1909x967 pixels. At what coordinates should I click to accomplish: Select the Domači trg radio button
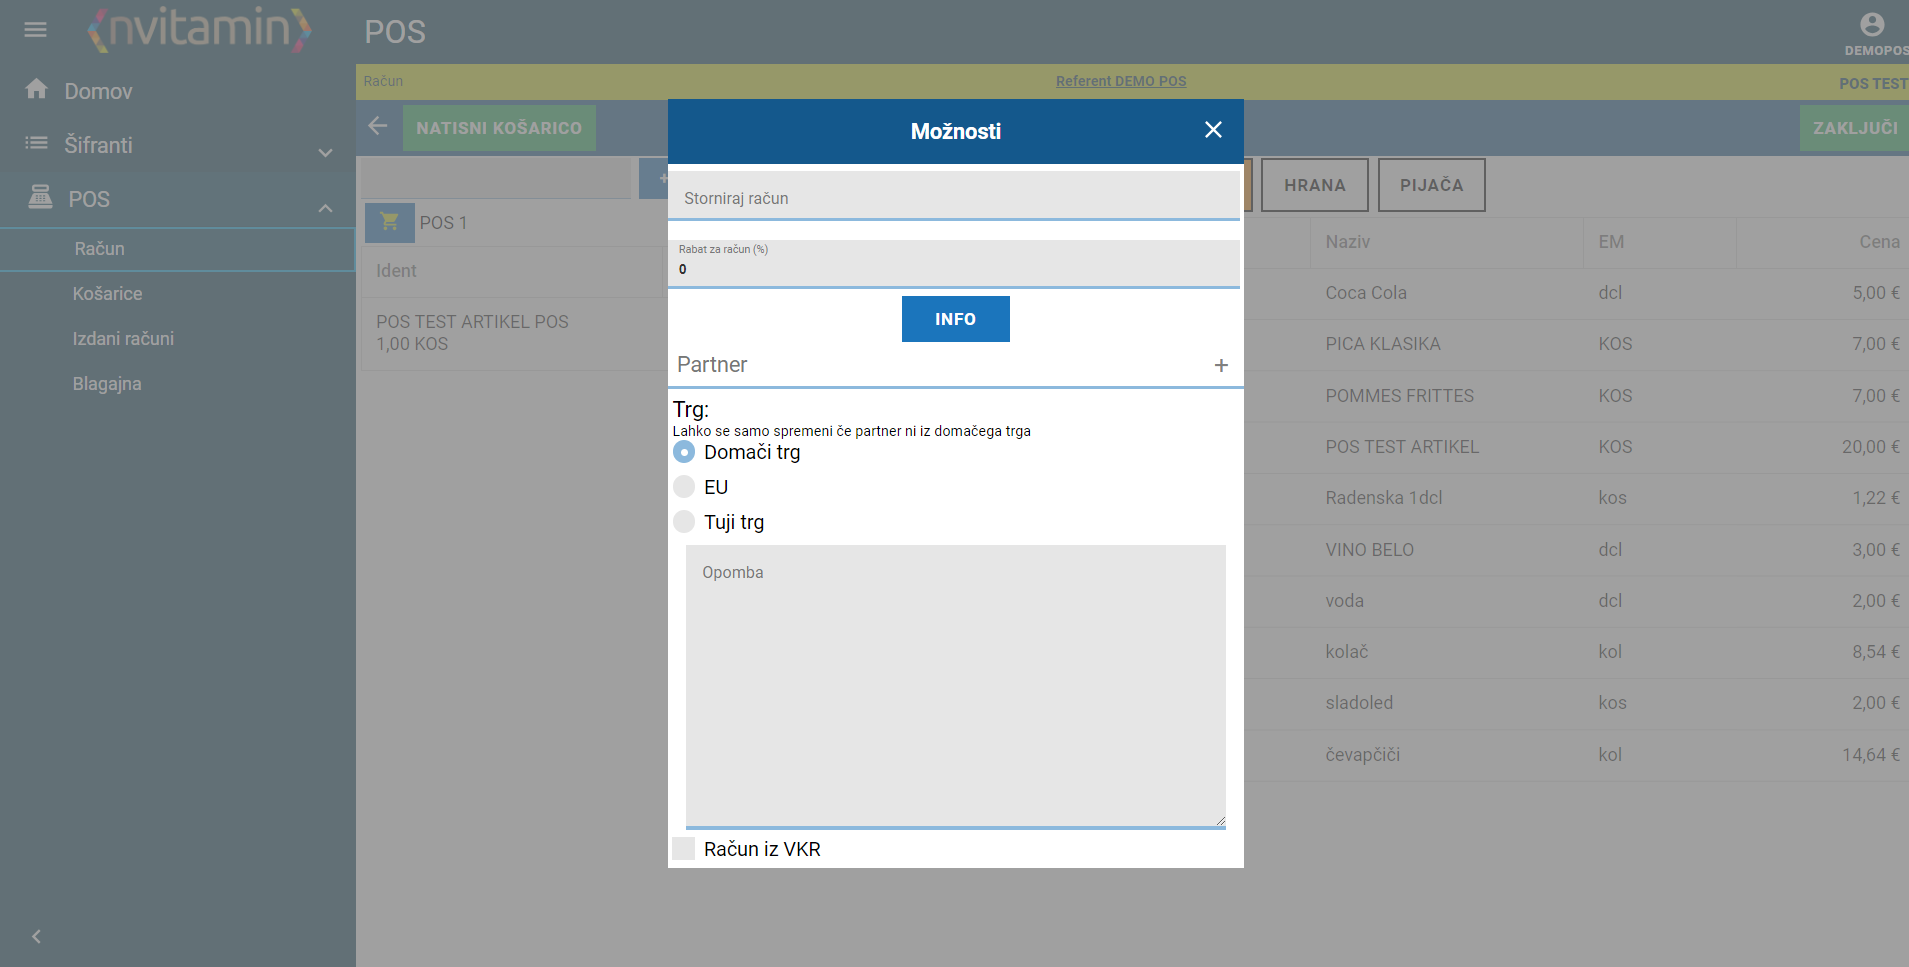684,452
